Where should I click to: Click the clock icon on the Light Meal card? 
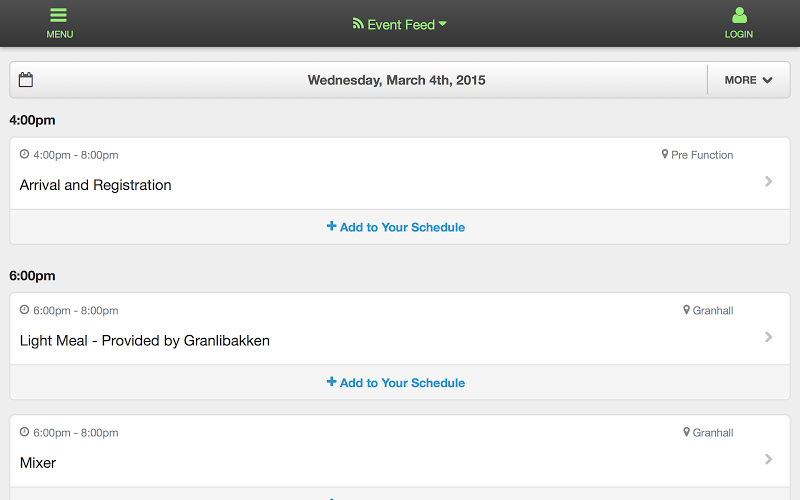pos(24,310)
